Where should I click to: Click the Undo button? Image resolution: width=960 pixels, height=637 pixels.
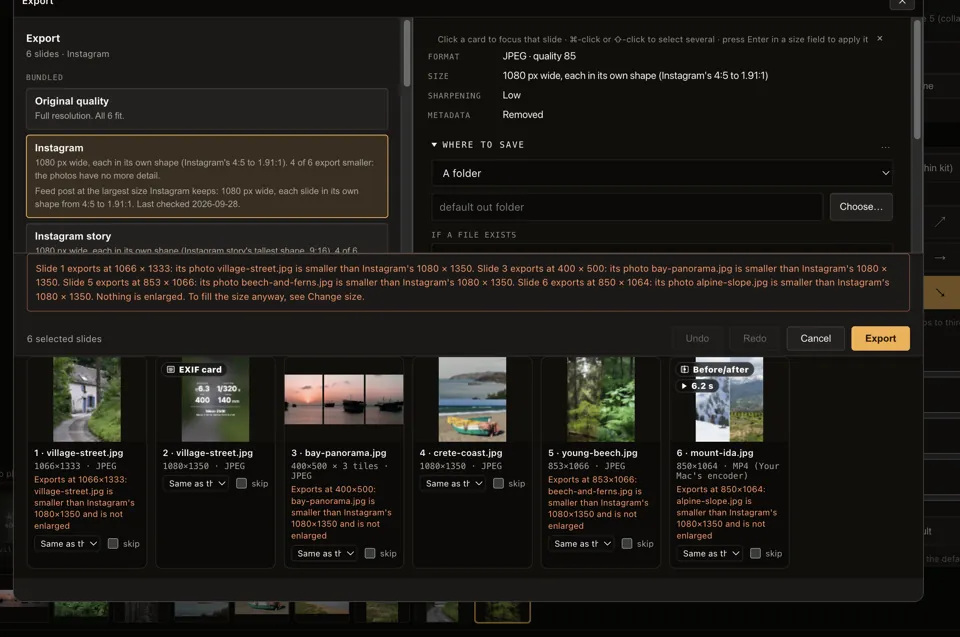697,338
